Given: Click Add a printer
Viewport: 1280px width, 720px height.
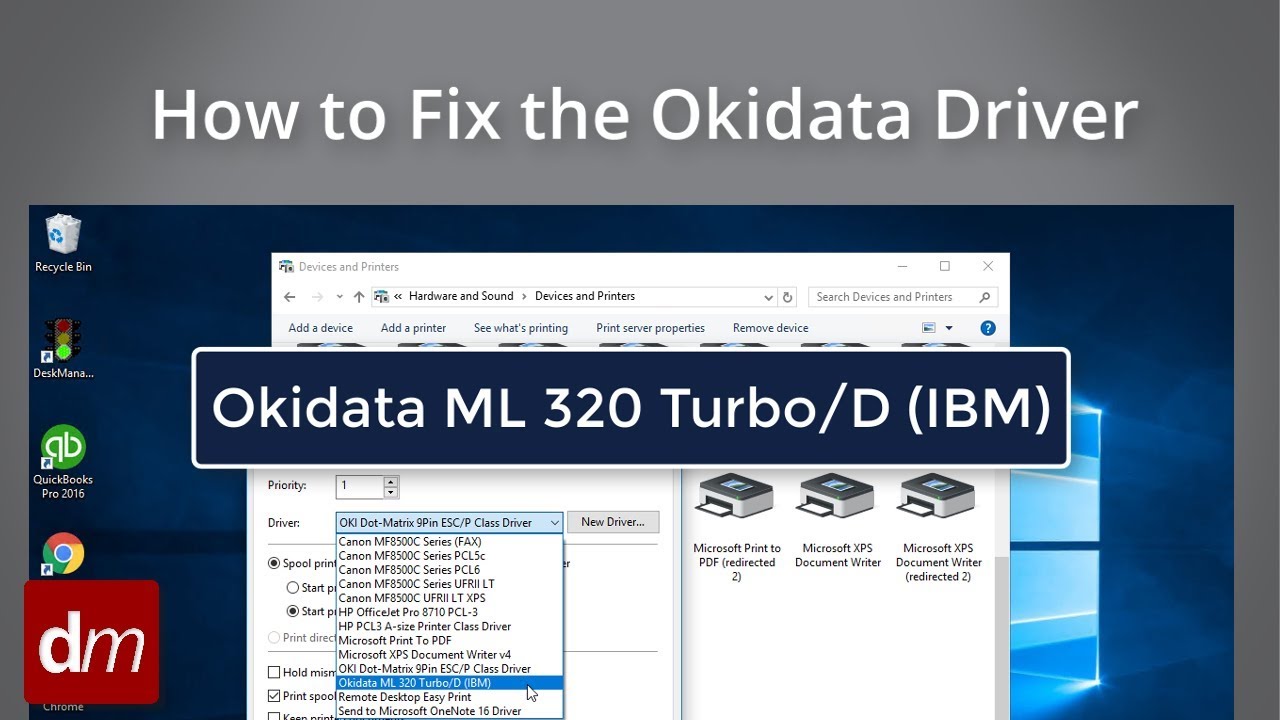Looking at the screenshot, I should [413, 328].
